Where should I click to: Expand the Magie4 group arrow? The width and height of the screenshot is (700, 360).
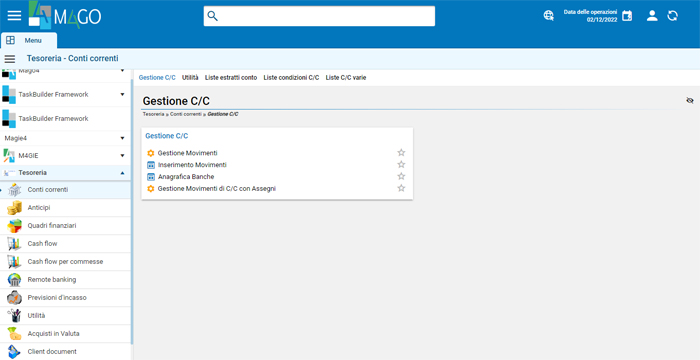pos(122,138)
